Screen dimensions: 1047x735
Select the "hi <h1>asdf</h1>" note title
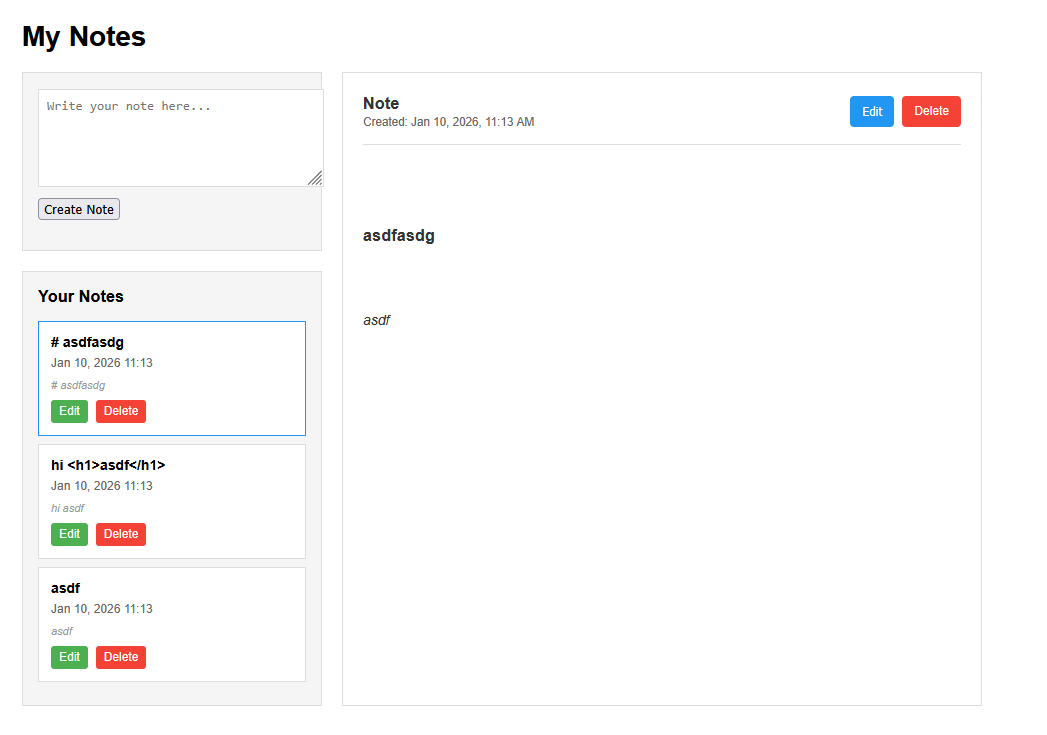click(108, 465)
